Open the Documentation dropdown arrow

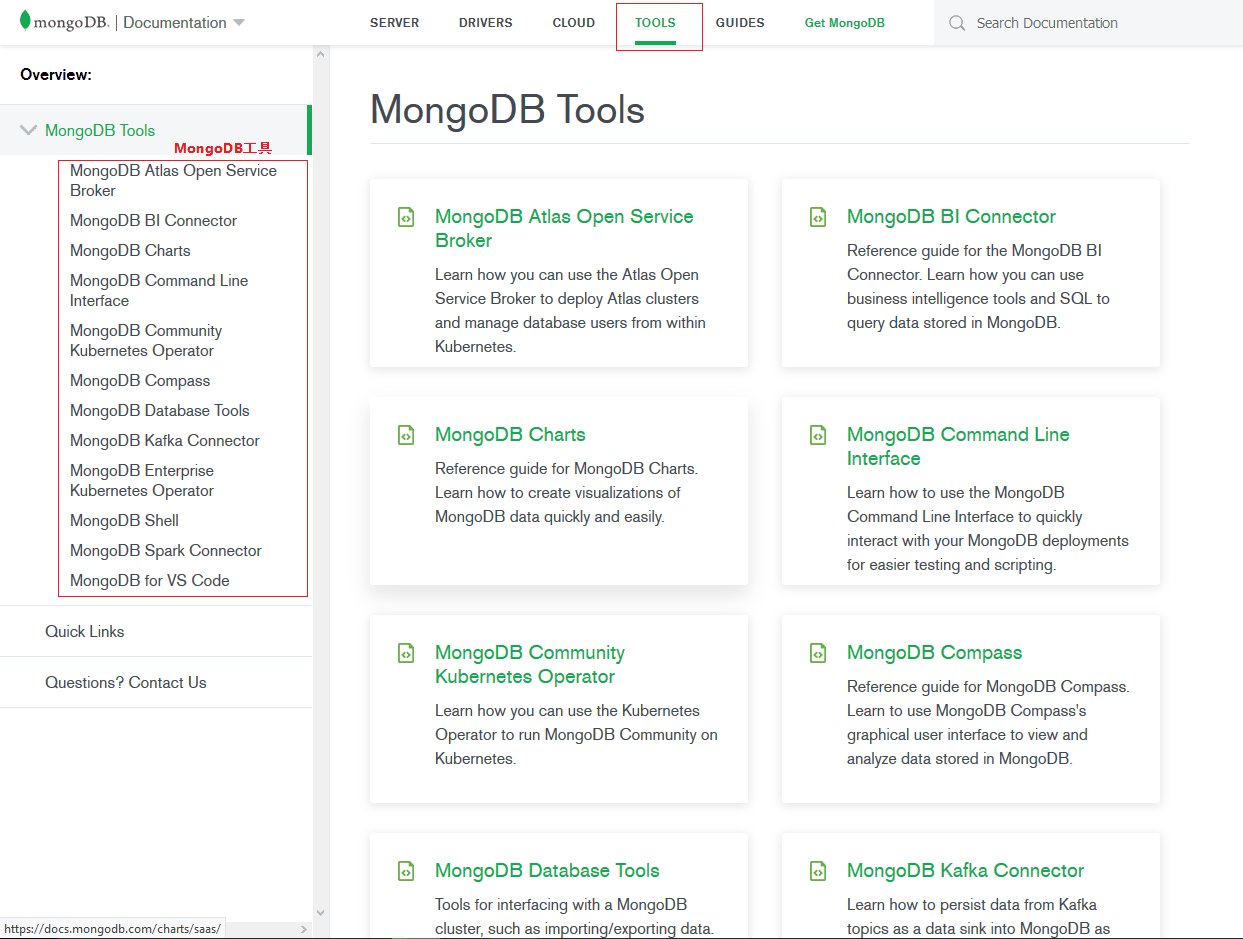coord(238,23)
